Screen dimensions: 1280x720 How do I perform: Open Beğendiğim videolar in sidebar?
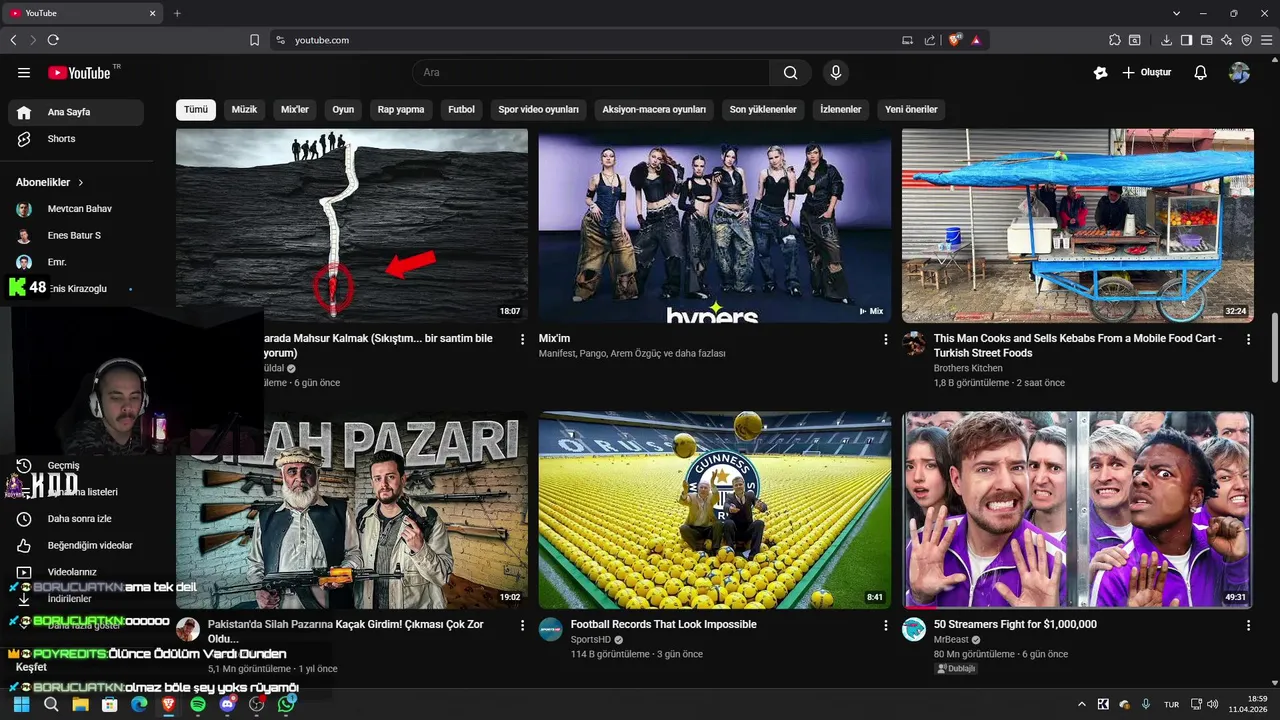76,546
